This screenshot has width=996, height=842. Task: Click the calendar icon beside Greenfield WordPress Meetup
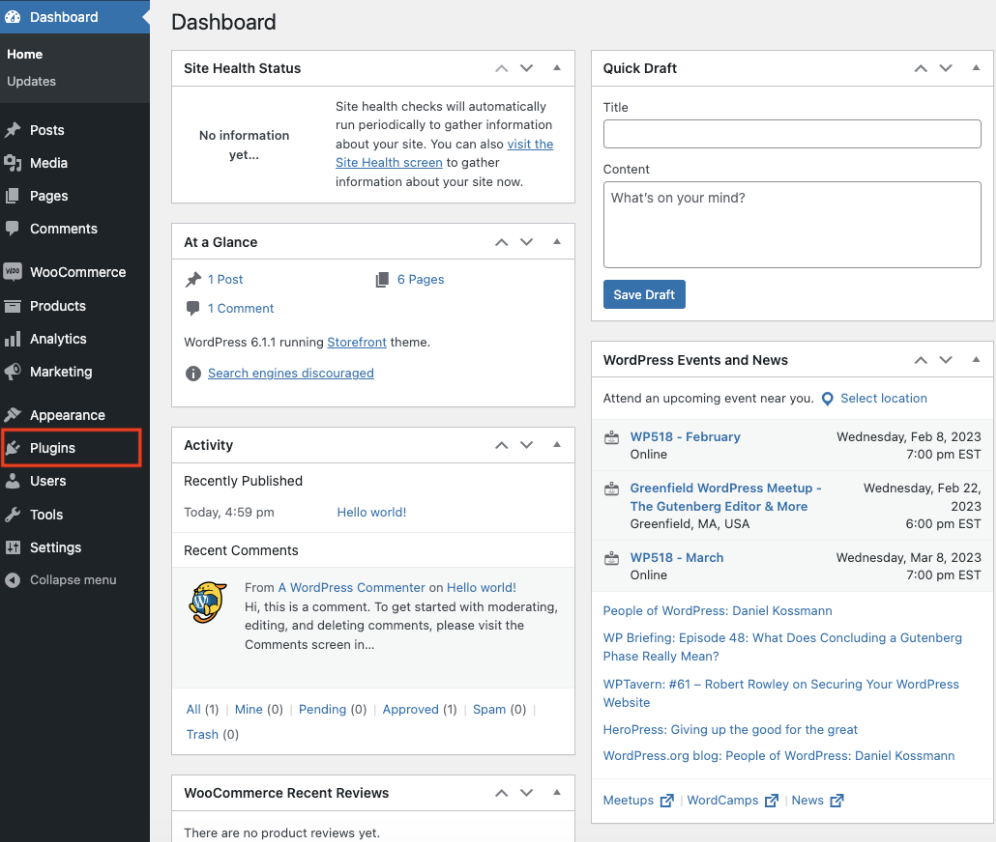(x=612, y=488)
